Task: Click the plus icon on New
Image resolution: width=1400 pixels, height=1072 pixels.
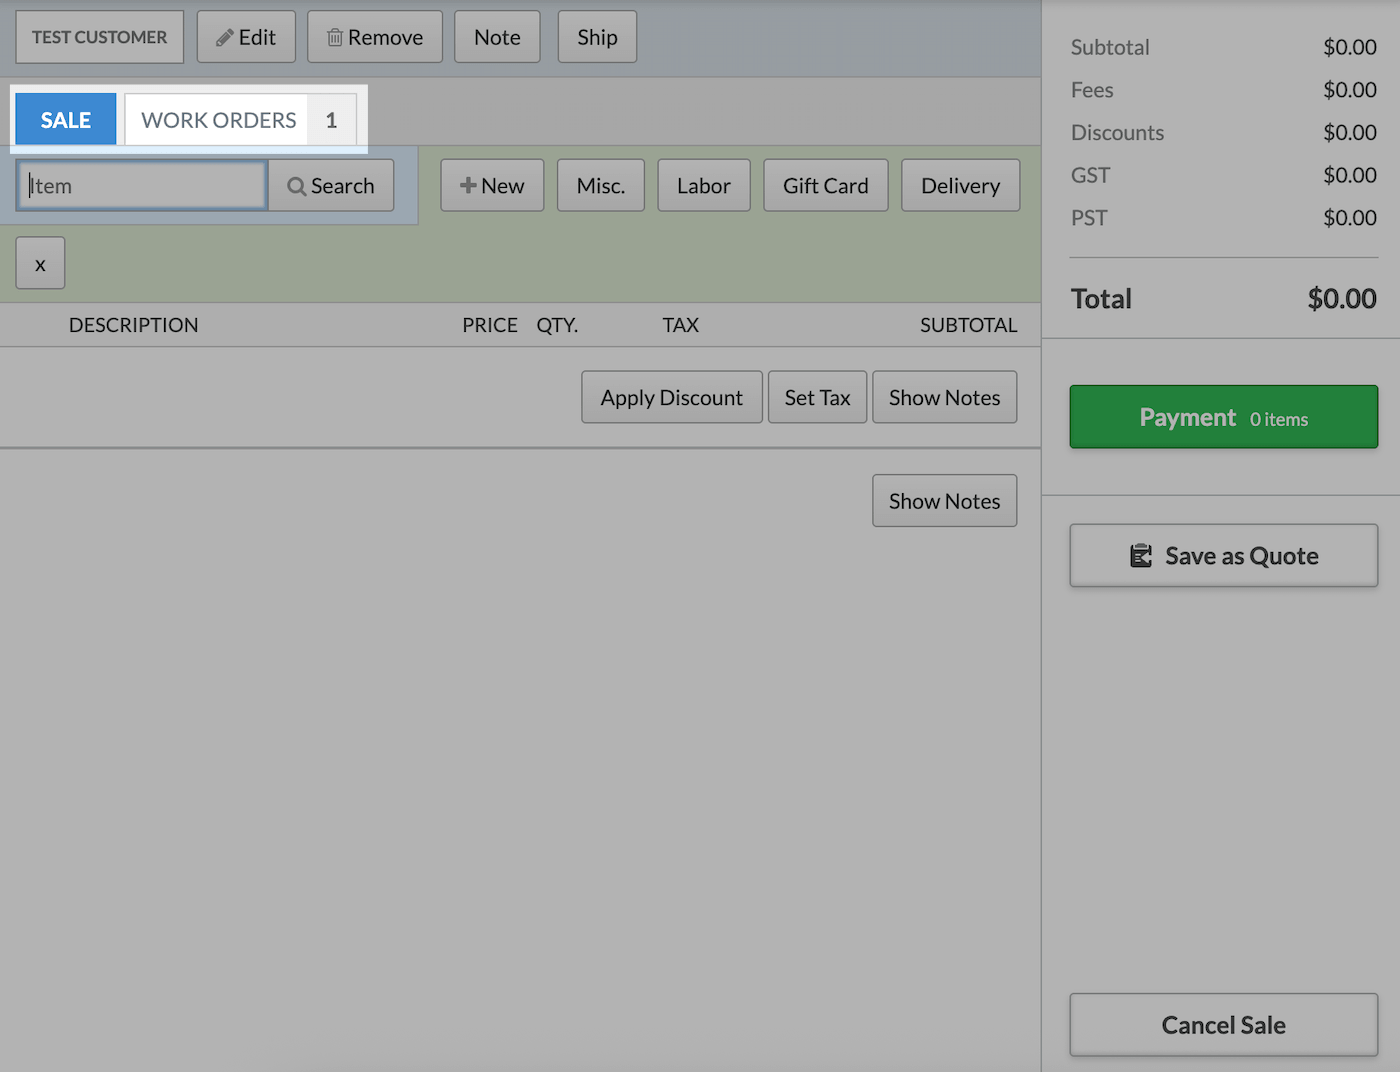Action: (x=468, y=185)
